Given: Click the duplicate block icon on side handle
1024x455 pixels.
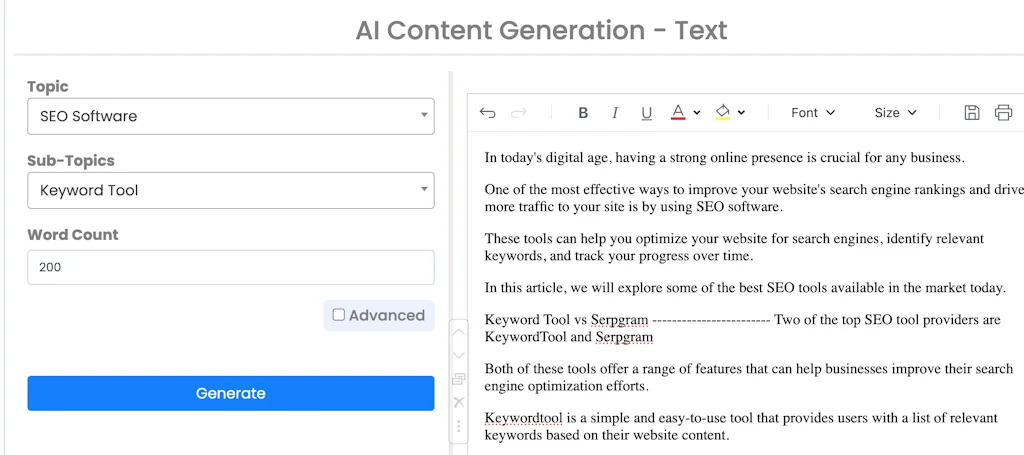Looking at the screenshot, I should 459,379.
